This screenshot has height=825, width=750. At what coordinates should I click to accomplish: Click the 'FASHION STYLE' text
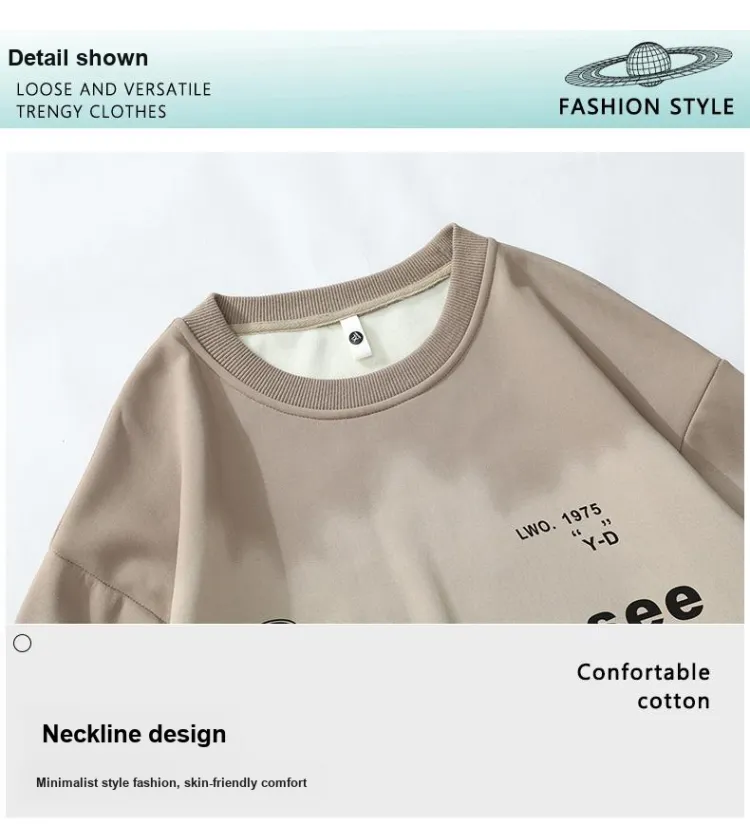(x=646, y=107)
